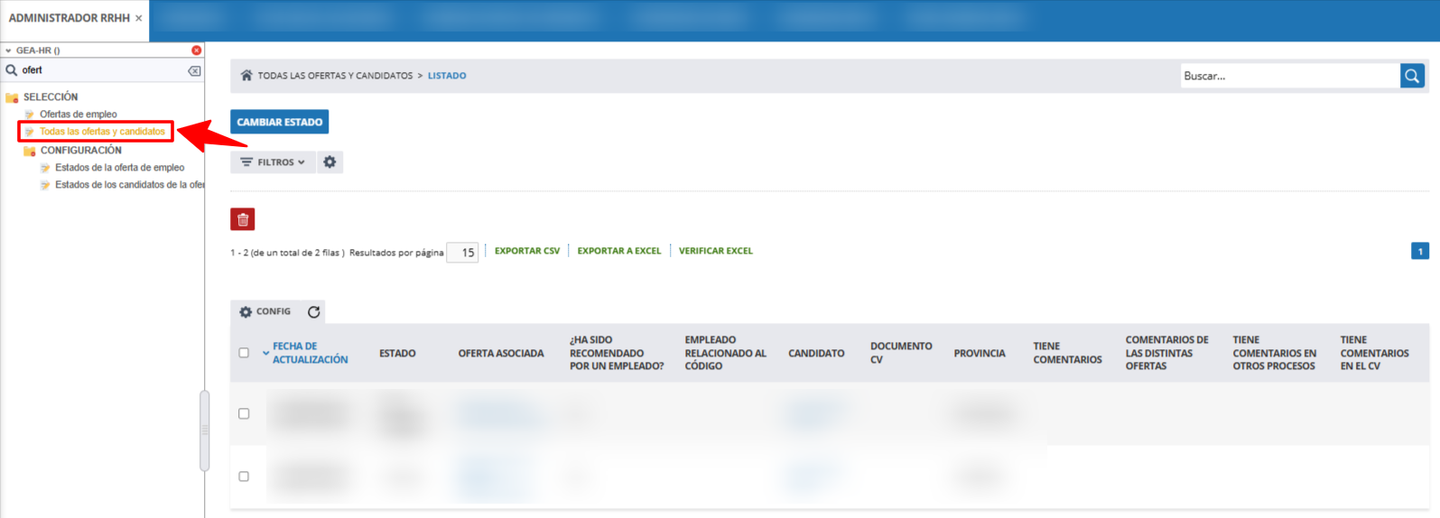Click the OFERTA ASOCIADA column header
This screenshot has height=518, width=1440.
[x=501, y=353]
